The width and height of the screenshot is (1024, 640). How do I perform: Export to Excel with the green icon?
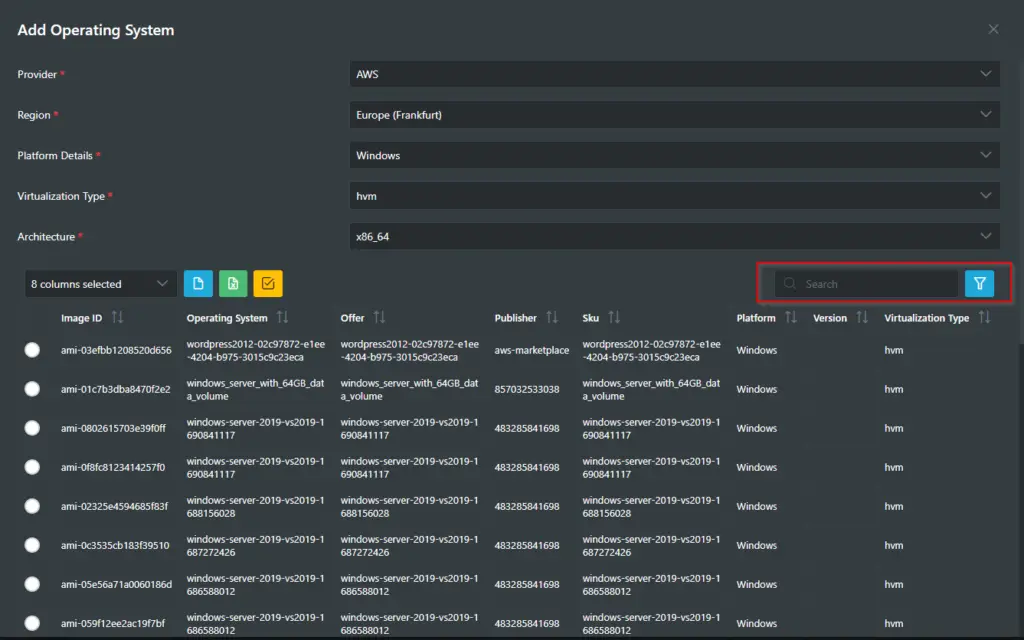pyautogui.click(x=233, y=283)
